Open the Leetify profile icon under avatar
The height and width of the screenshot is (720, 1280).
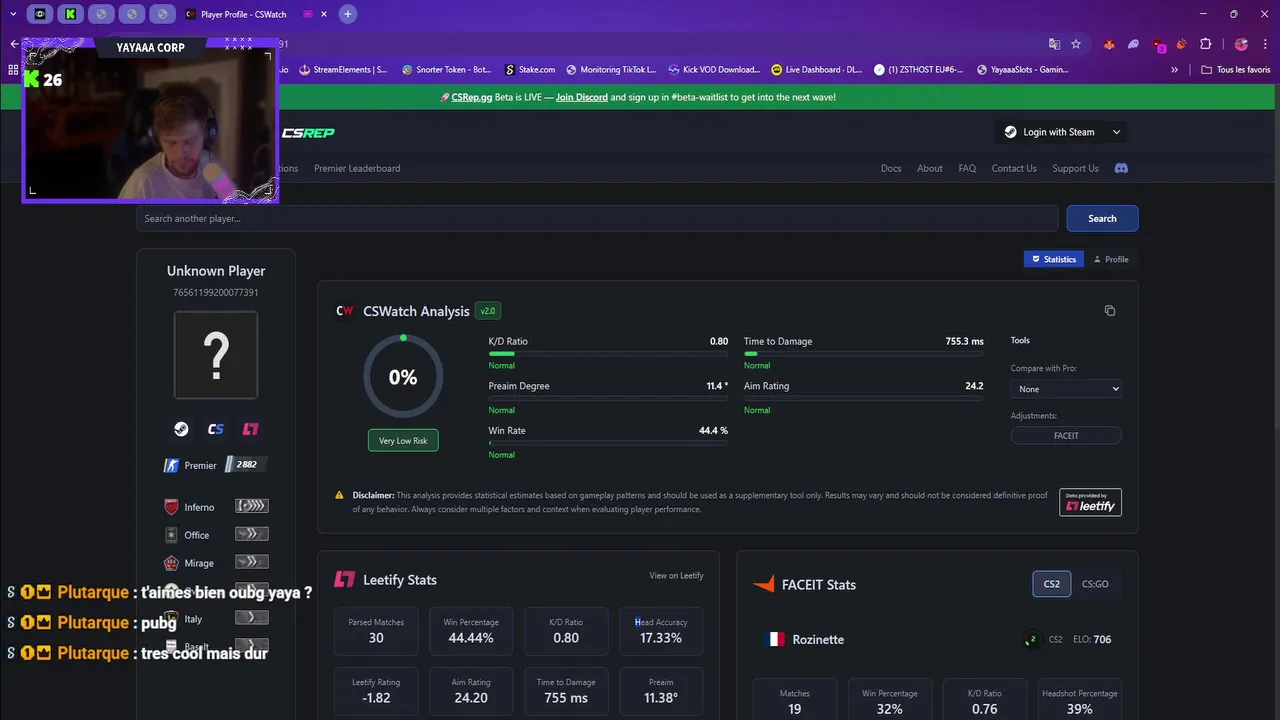point(251,429)
